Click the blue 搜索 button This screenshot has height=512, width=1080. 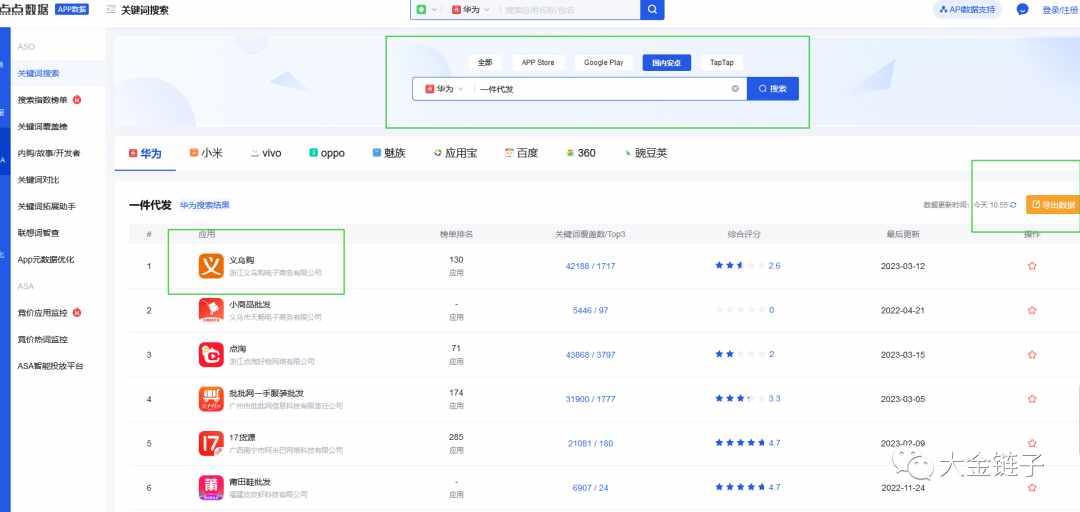click(773, 89)
